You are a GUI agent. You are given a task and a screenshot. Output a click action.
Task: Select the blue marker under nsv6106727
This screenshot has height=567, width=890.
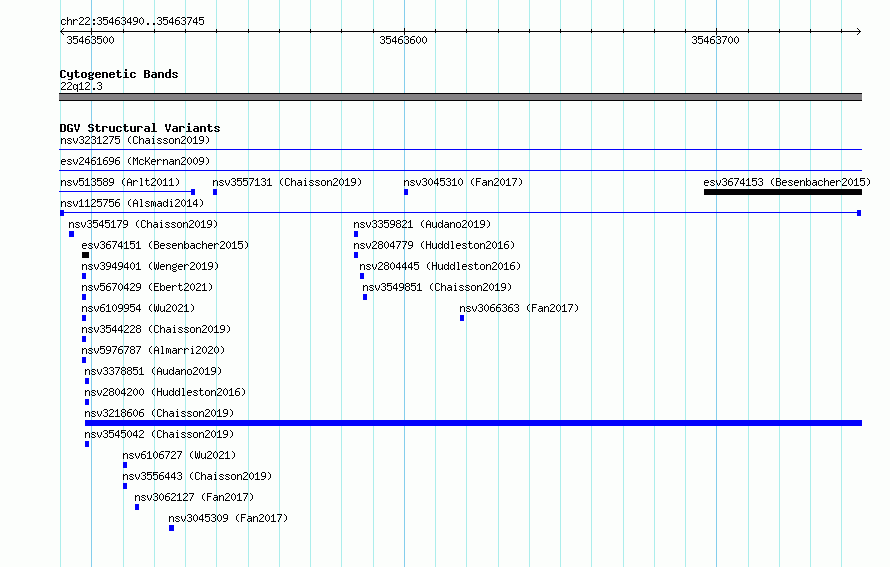[x=125, y=465]
